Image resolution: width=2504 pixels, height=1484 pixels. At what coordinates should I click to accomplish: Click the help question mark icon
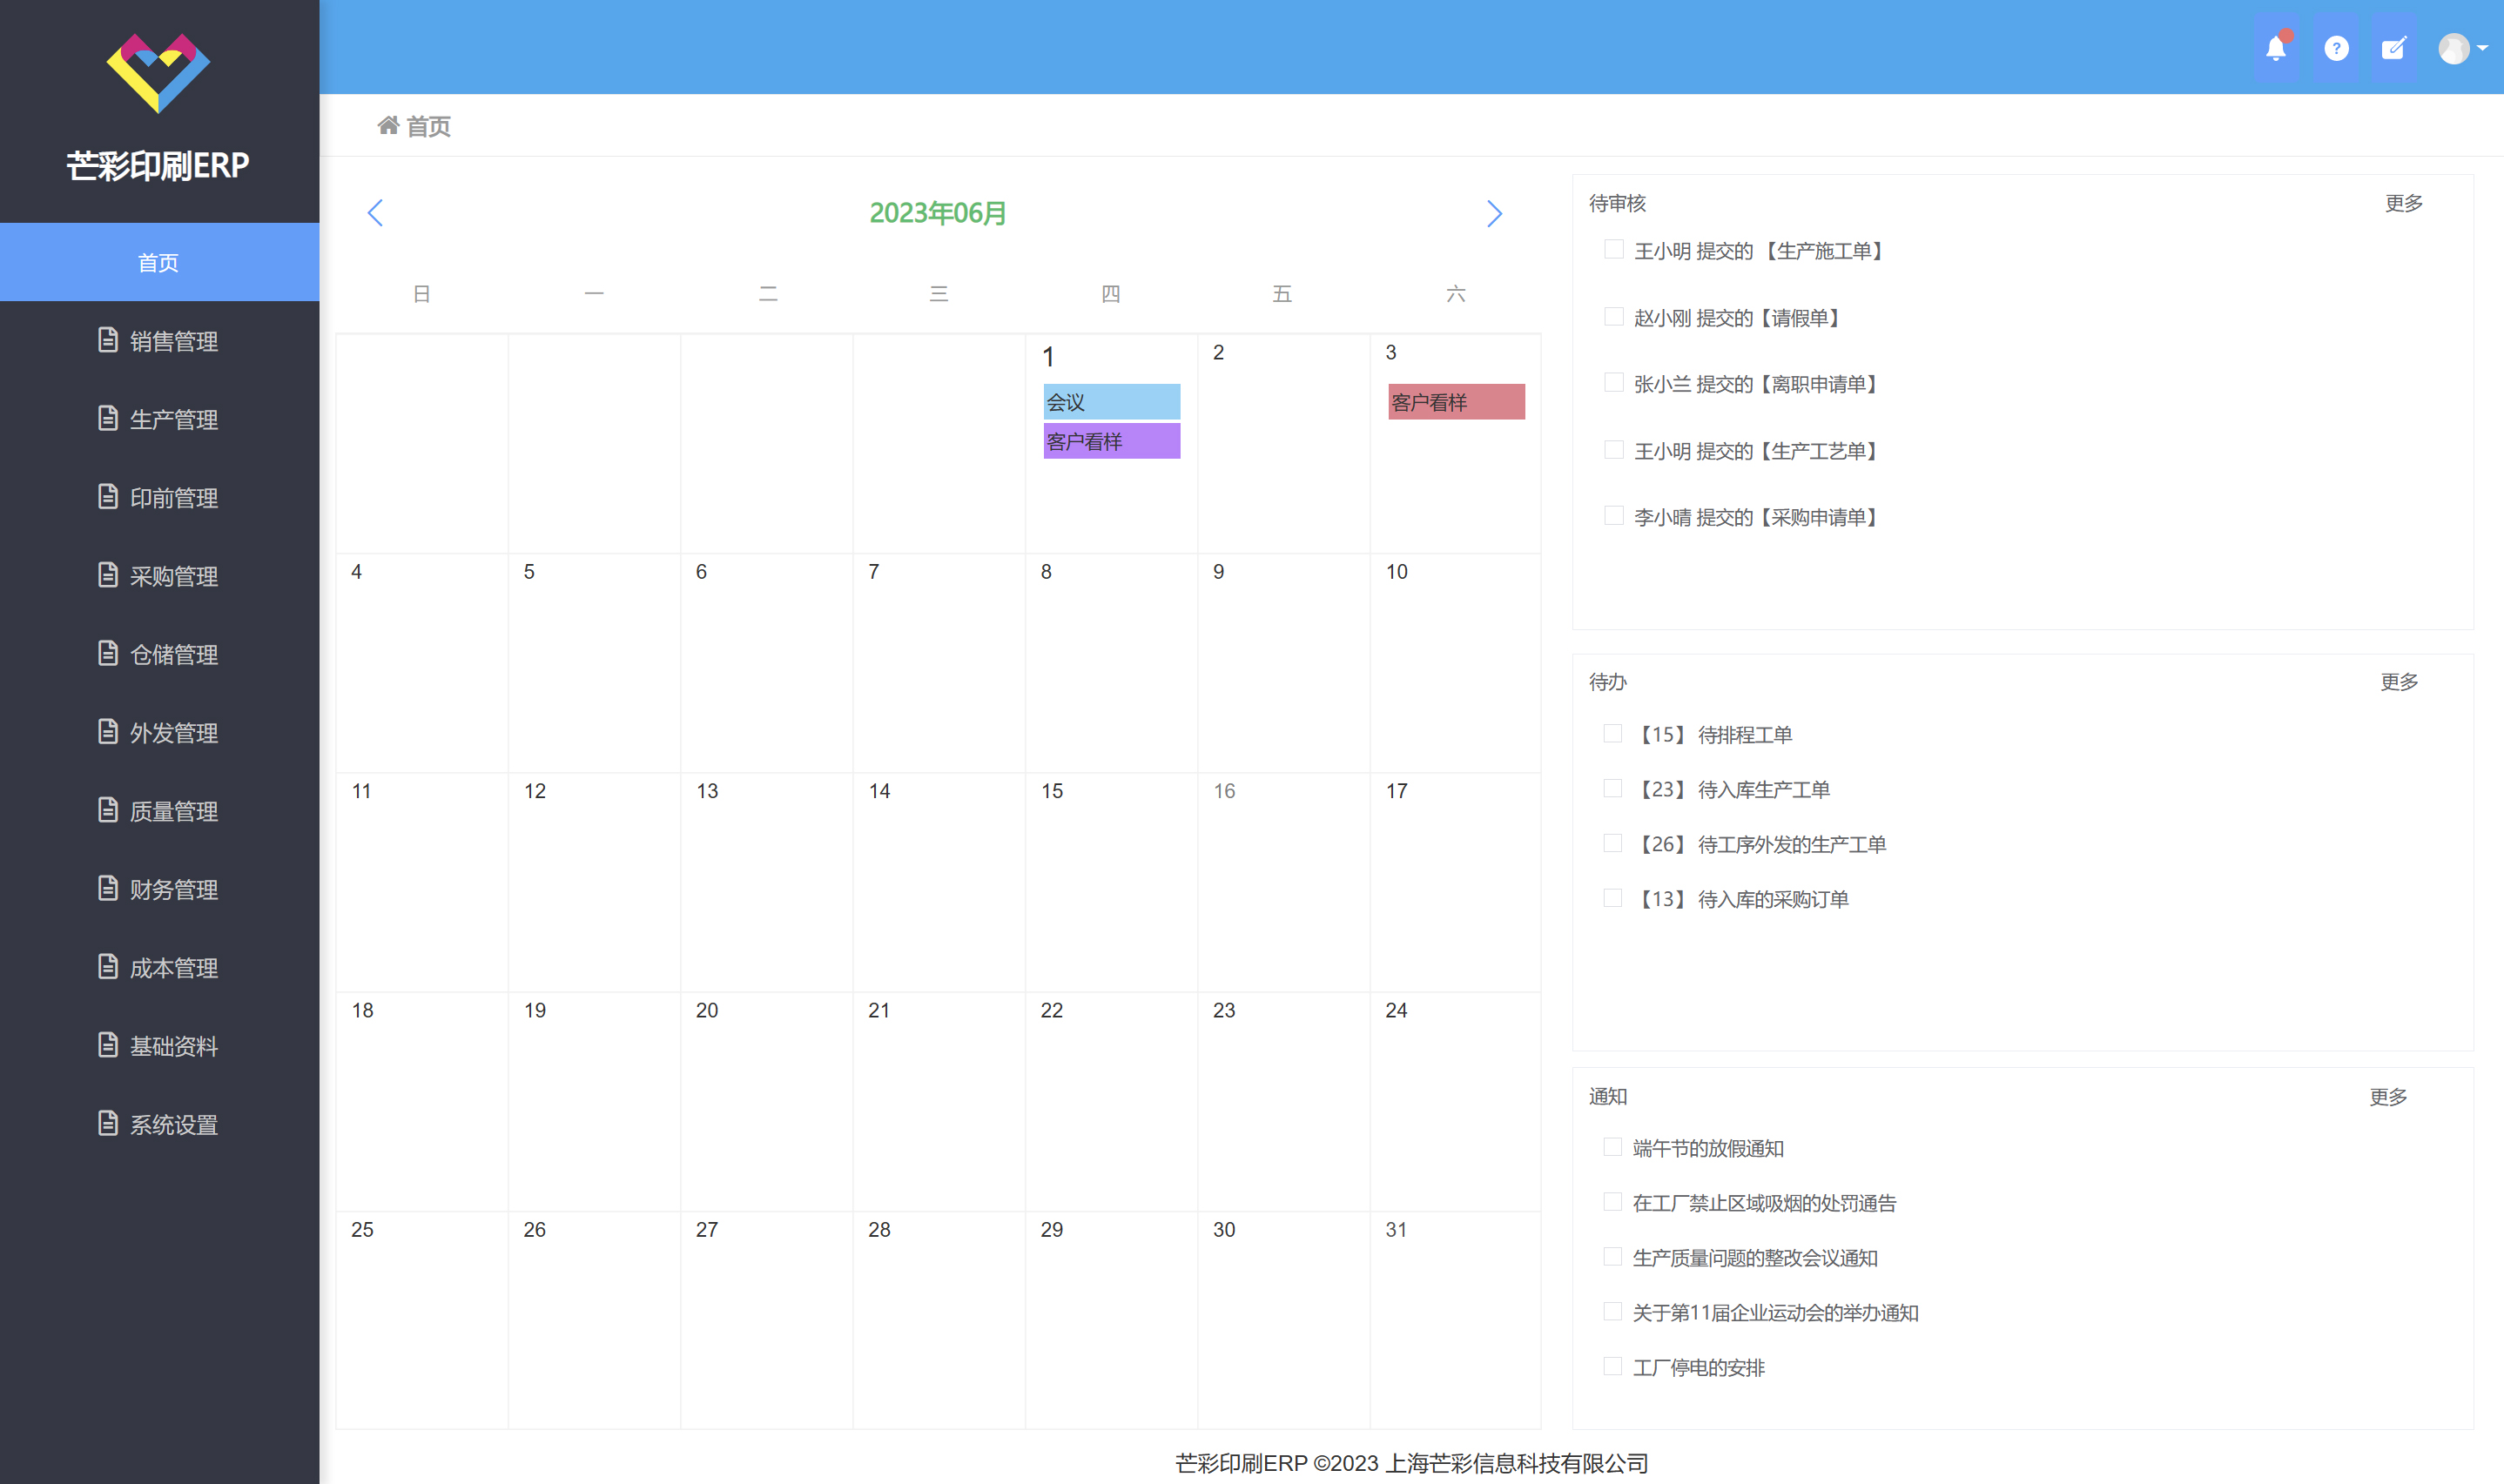coord(2336,48)
